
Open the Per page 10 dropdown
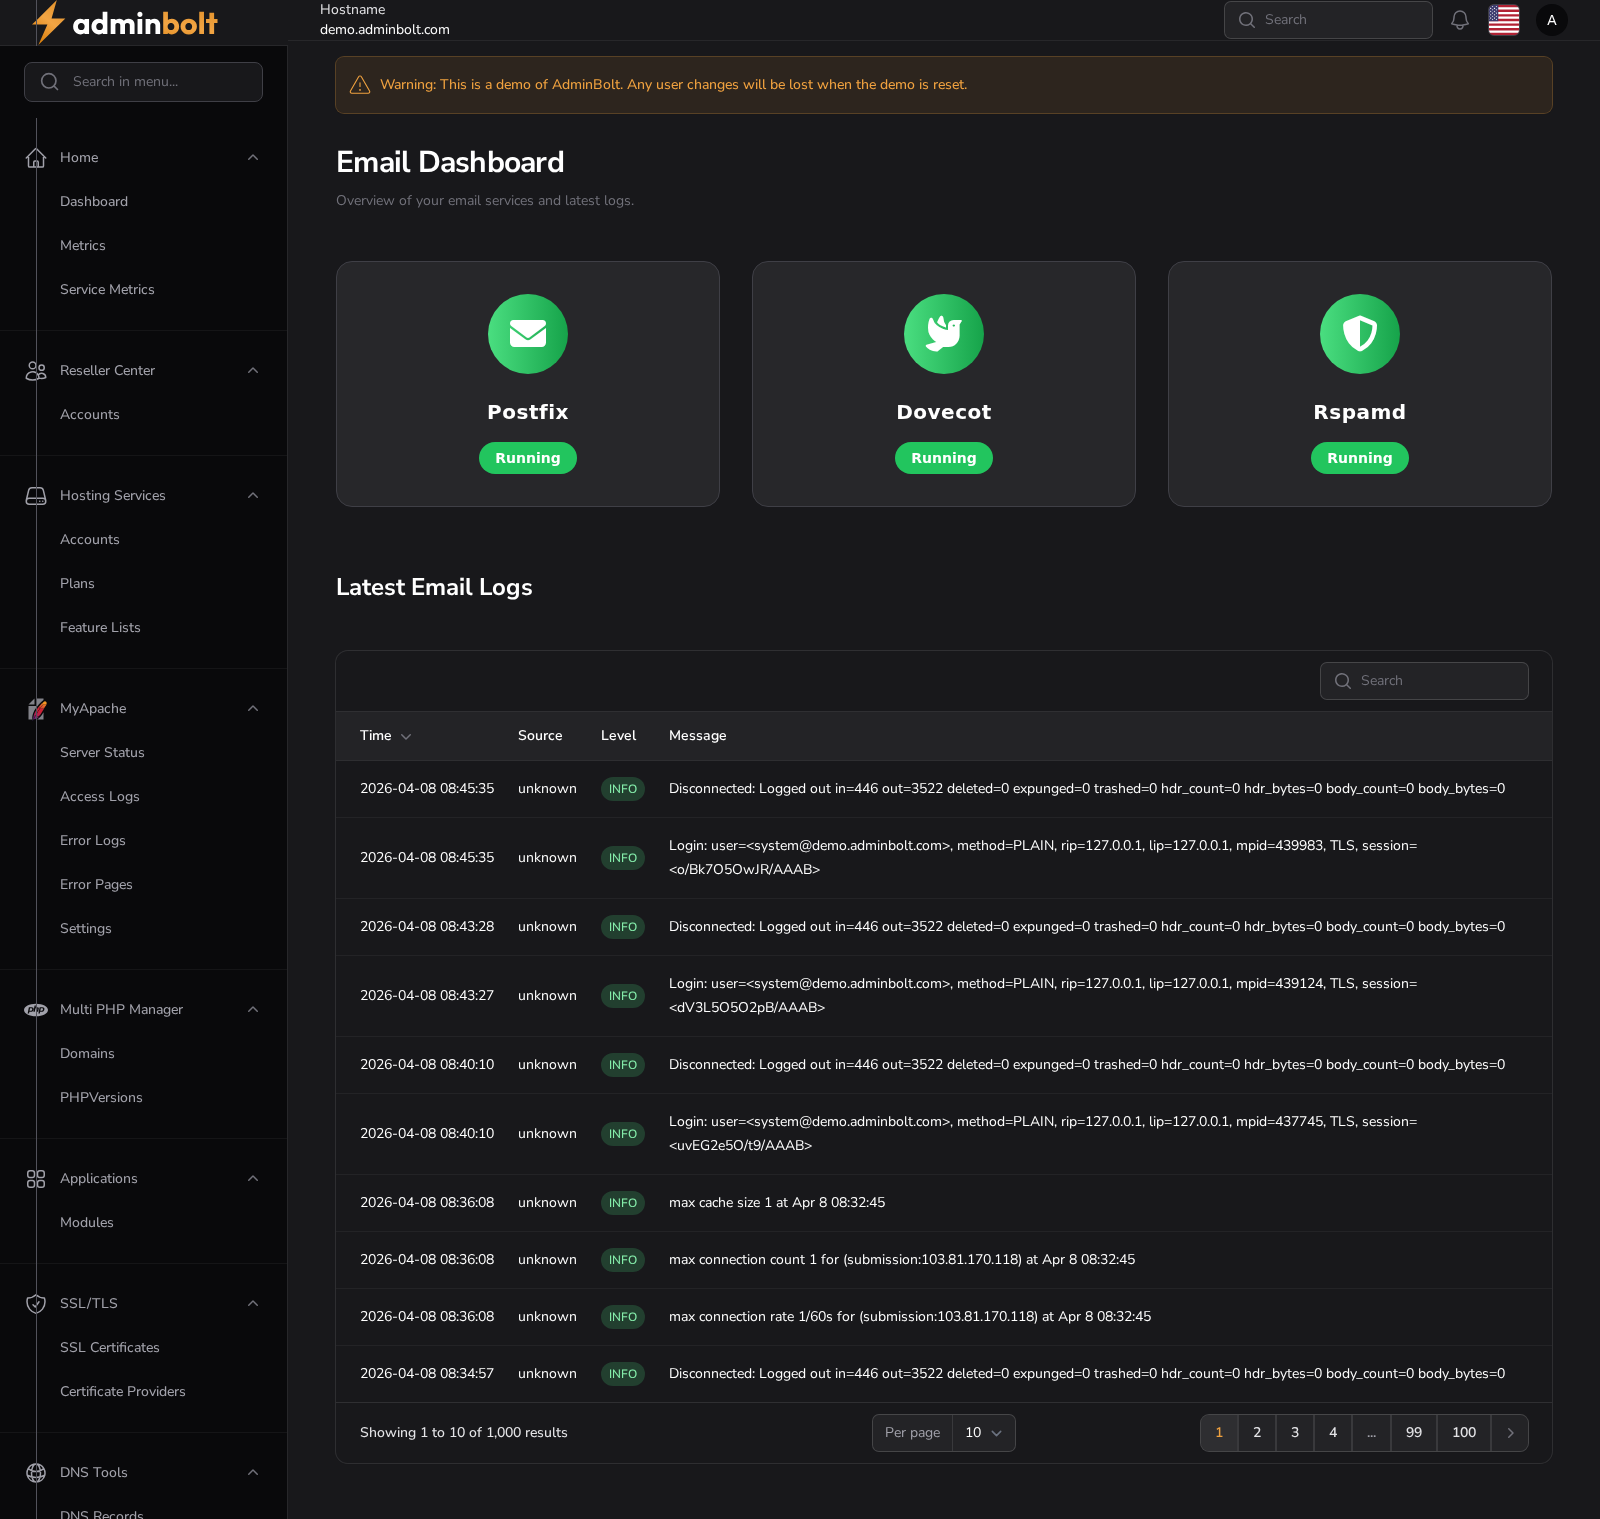point(984,1433)
